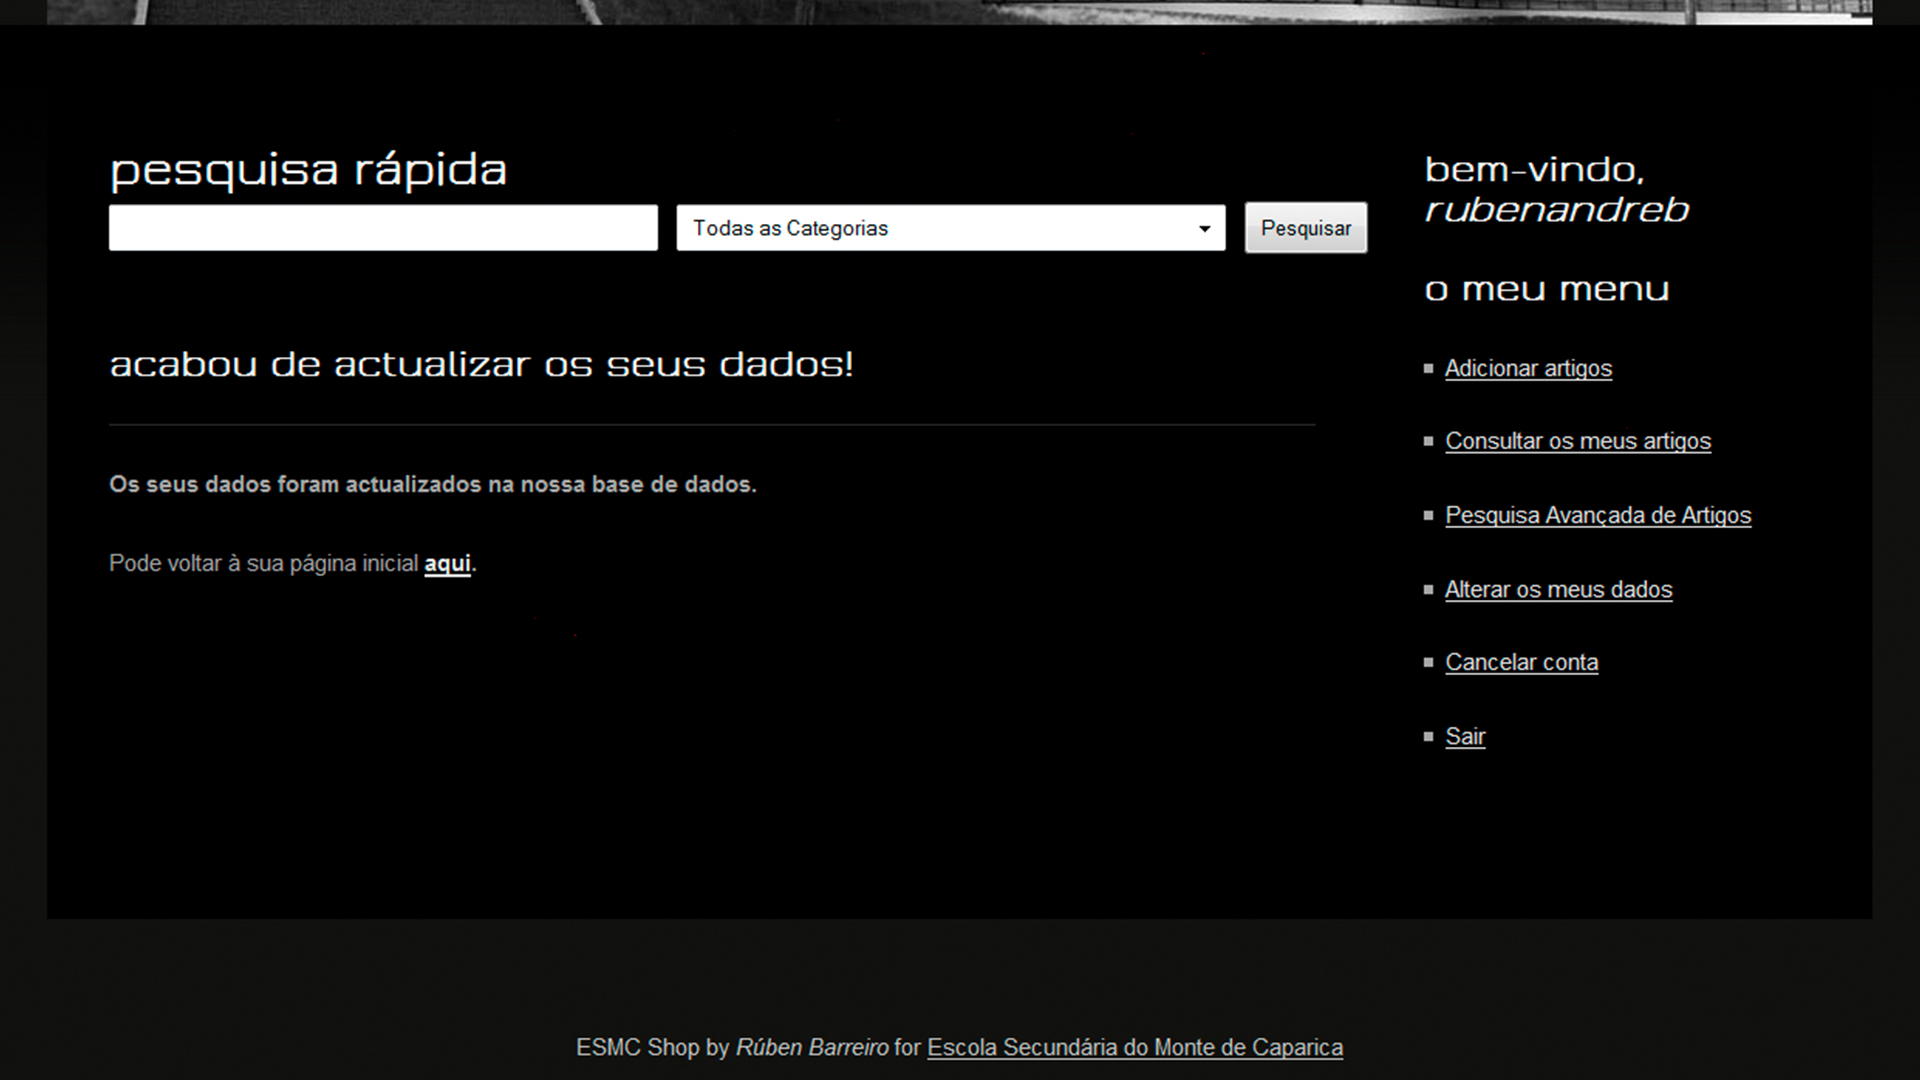Visit Escola Secundária do Monte de Caparica link
The height and width of the screenshot is (1080, 1920).
coord(1134,1048)
